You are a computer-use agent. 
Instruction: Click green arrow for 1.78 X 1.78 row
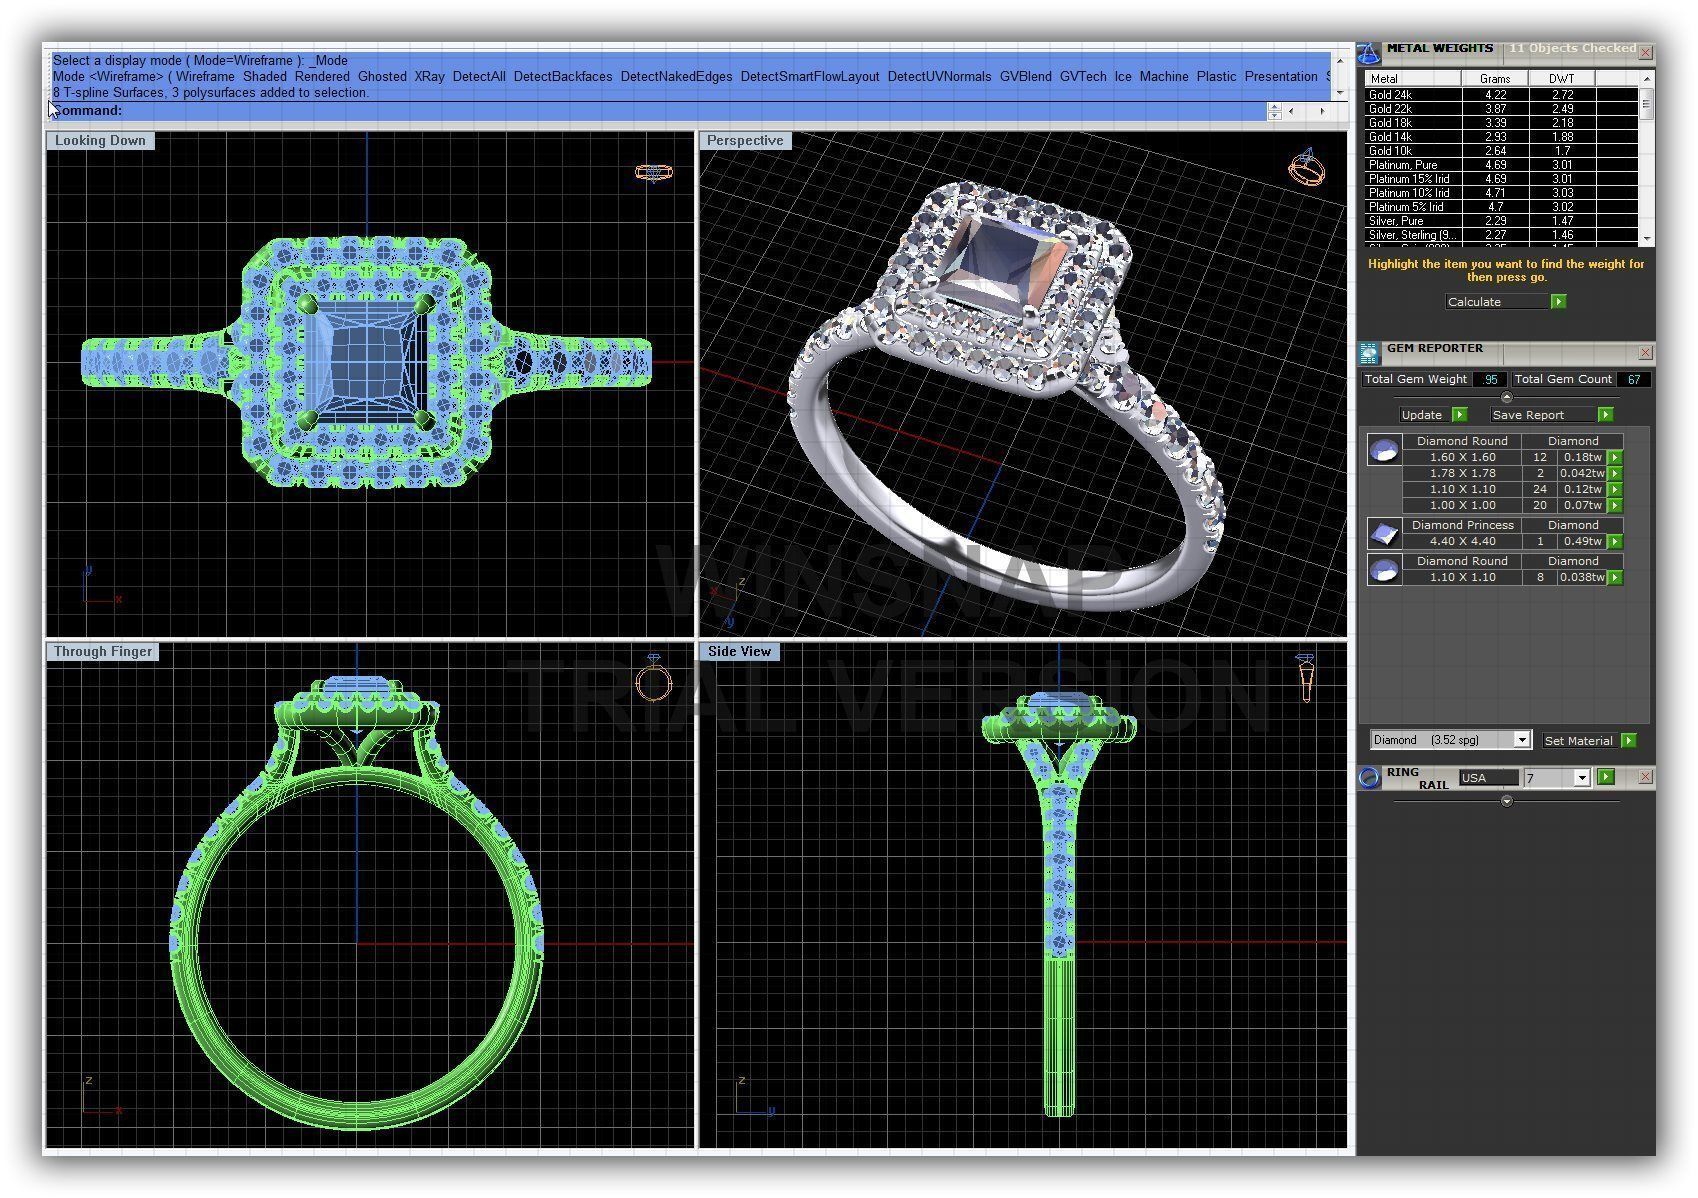point(1615,473)
